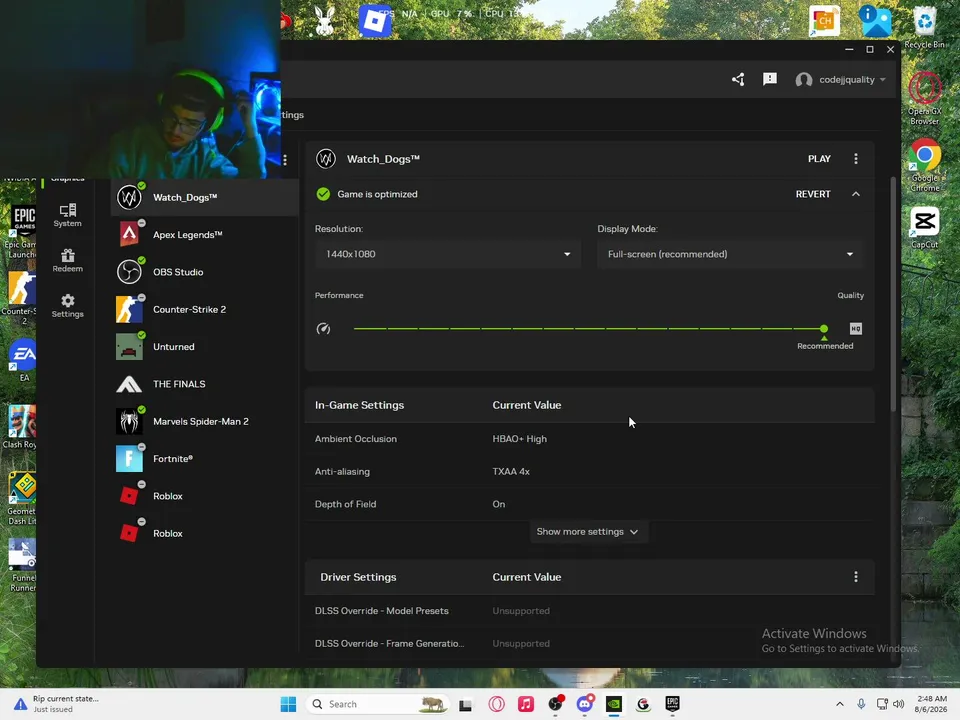960x720 pixels.
Task: Click PLAY for Watch_Dogs
Action: point(819,159)
